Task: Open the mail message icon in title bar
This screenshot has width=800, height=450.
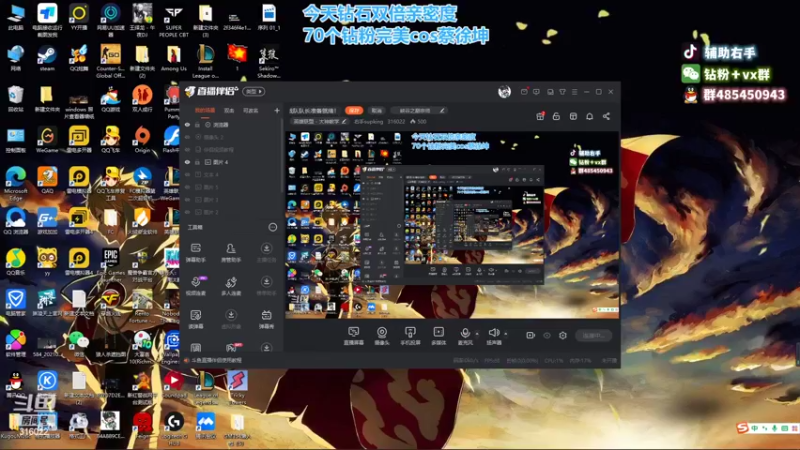Action: pyautogui.click(x=524, y=92)
